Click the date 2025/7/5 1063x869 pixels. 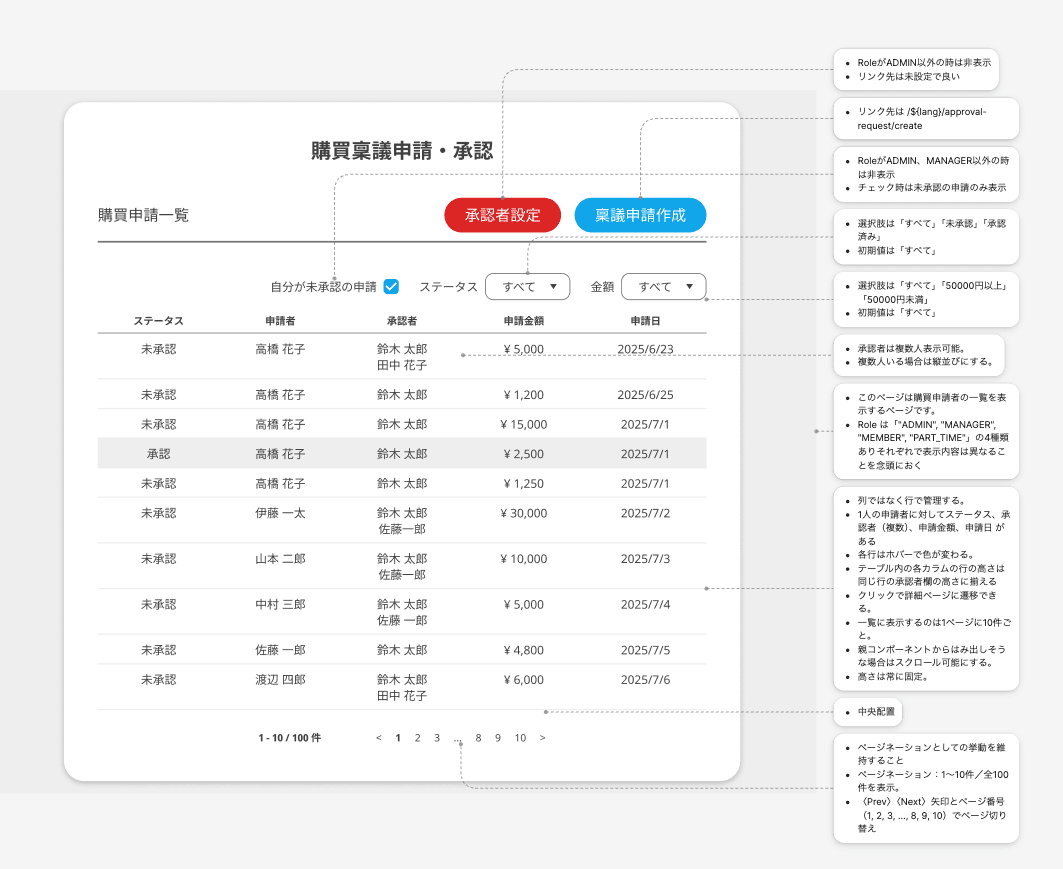point(645,650)
